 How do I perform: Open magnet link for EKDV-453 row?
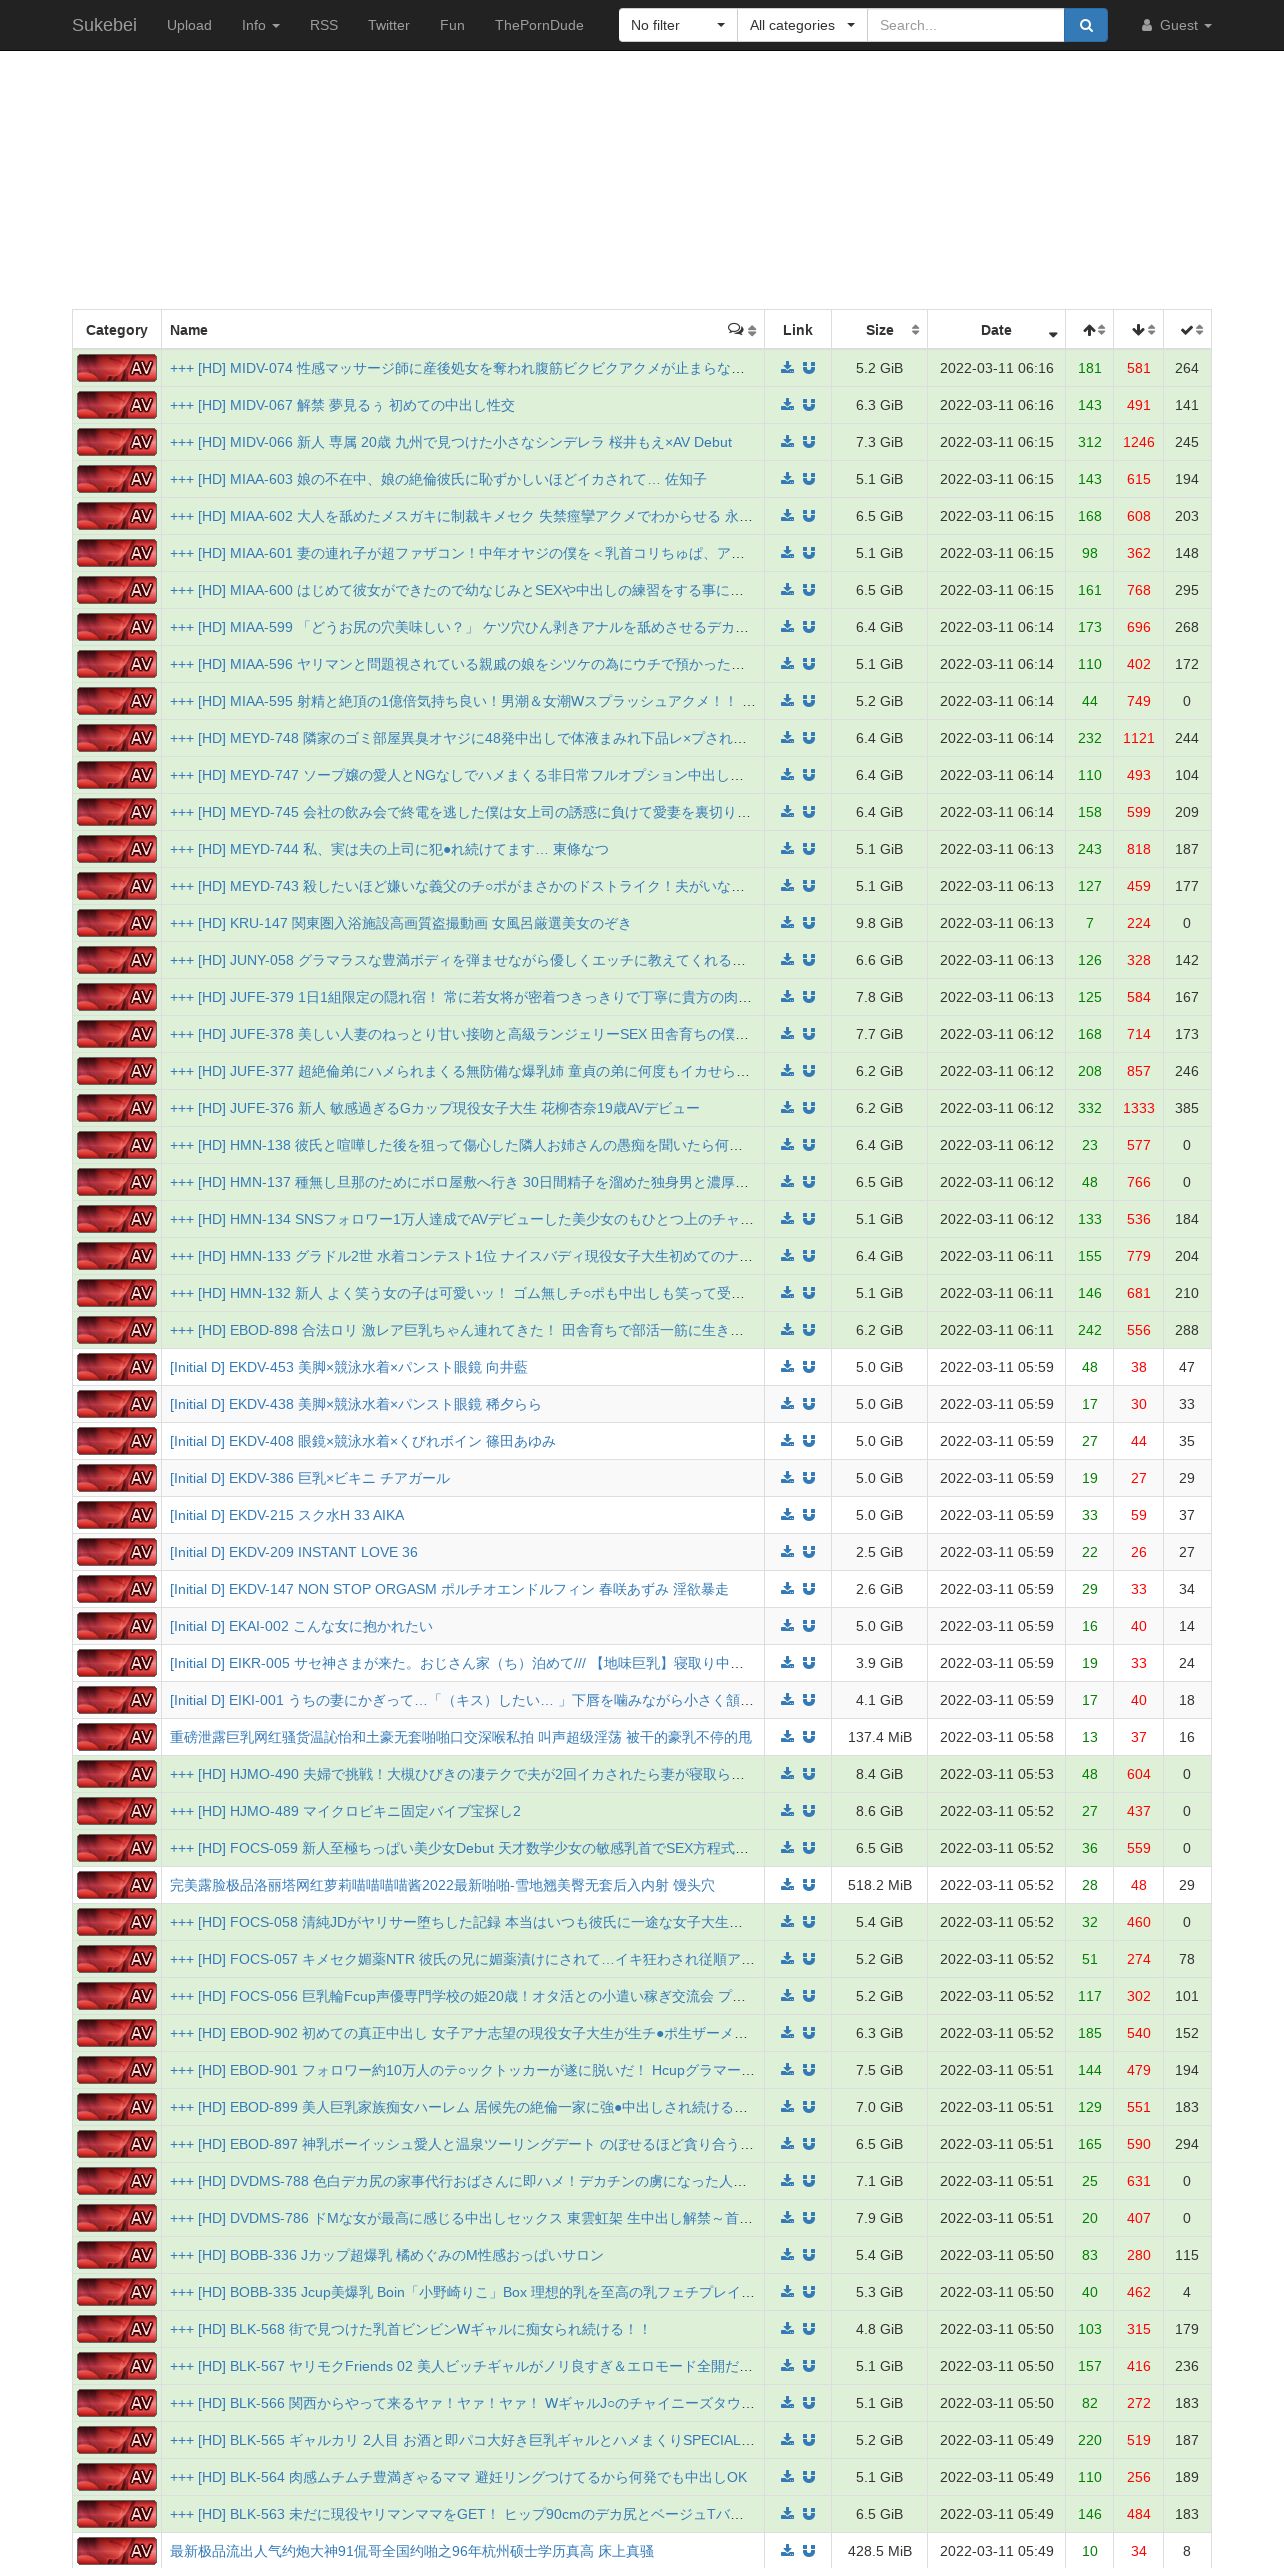coord(809,1367)
